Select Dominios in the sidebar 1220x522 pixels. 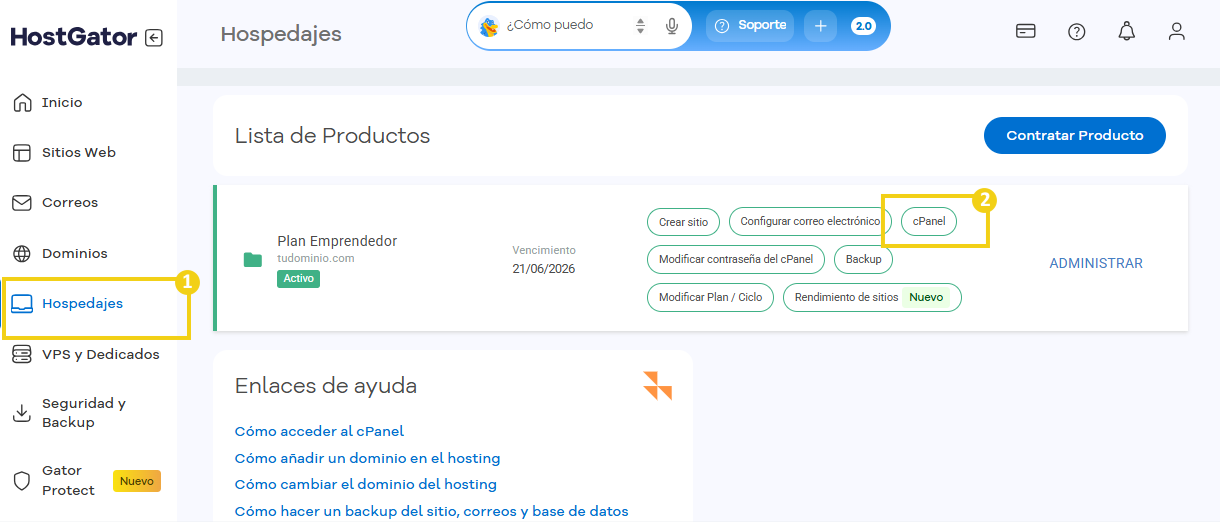click(x=75, y=254)
